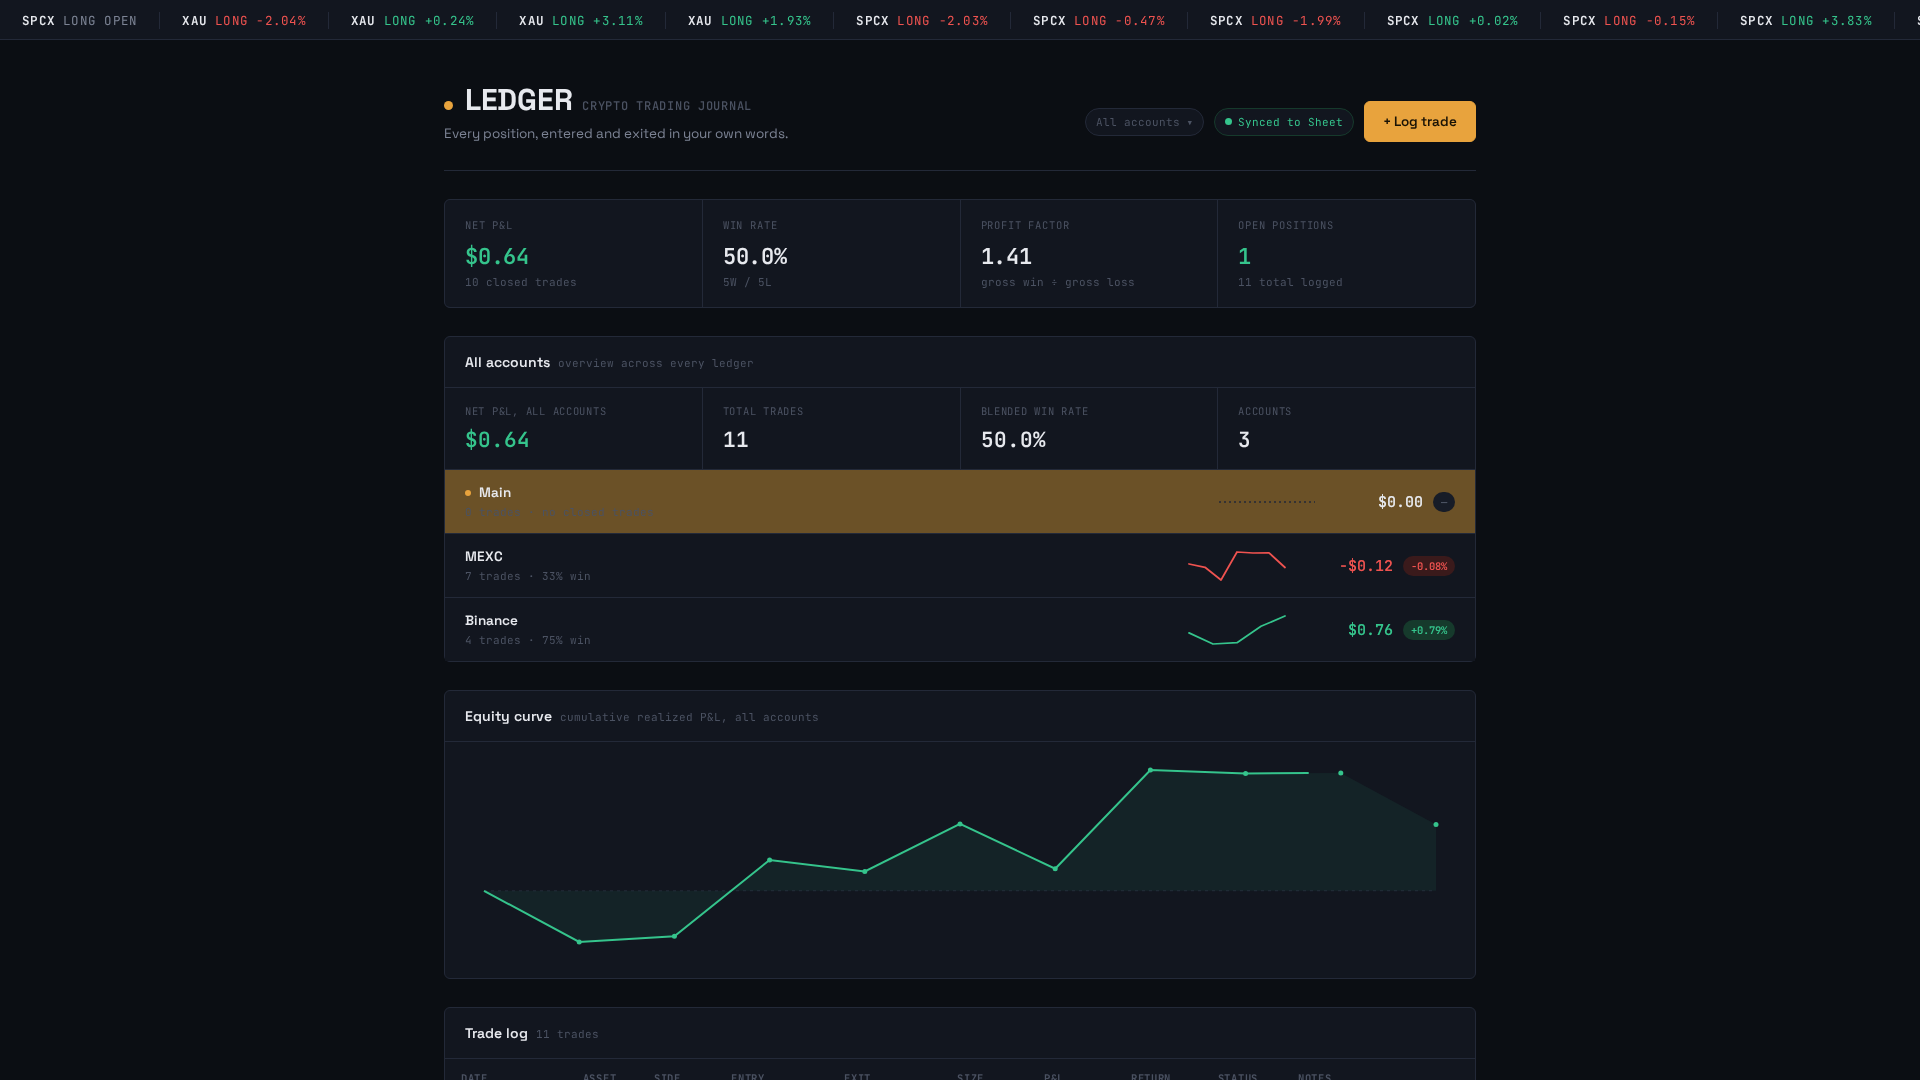
Task: Click '5W / 5L' under Win Rate
Action: [747, 282]
